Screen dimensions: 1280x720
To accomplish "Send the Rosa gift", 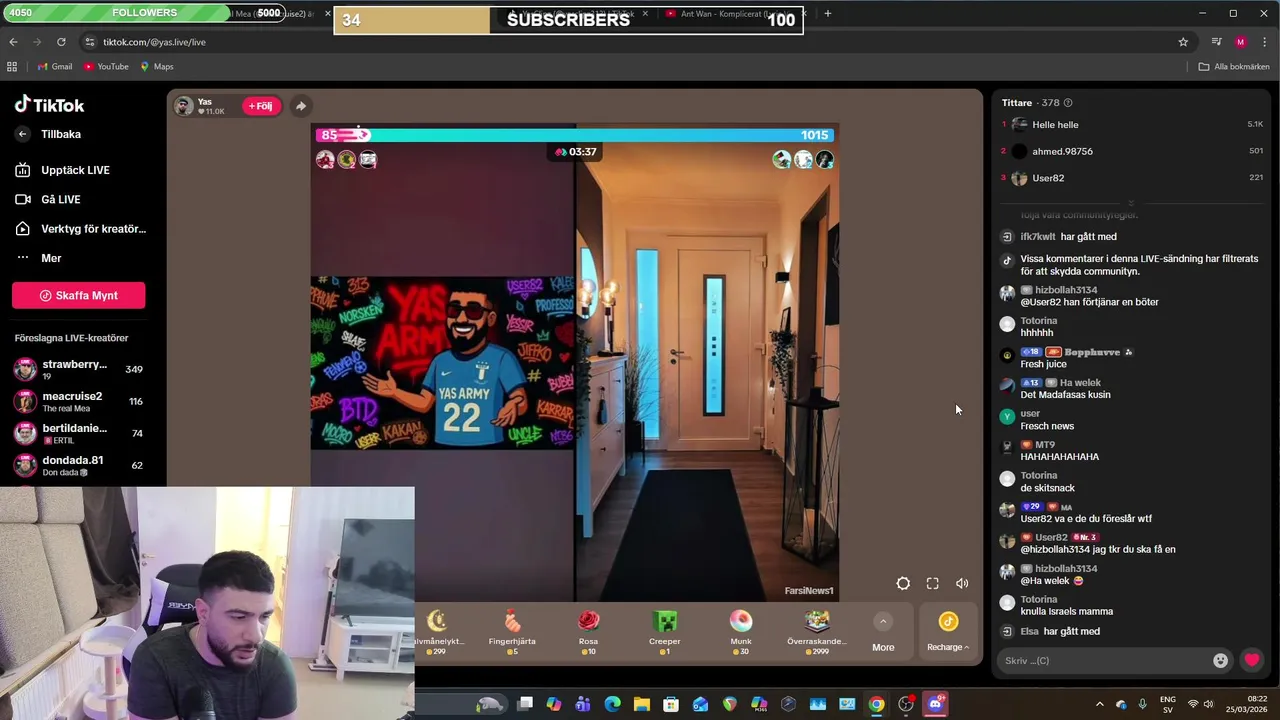I will pos(588,632).
